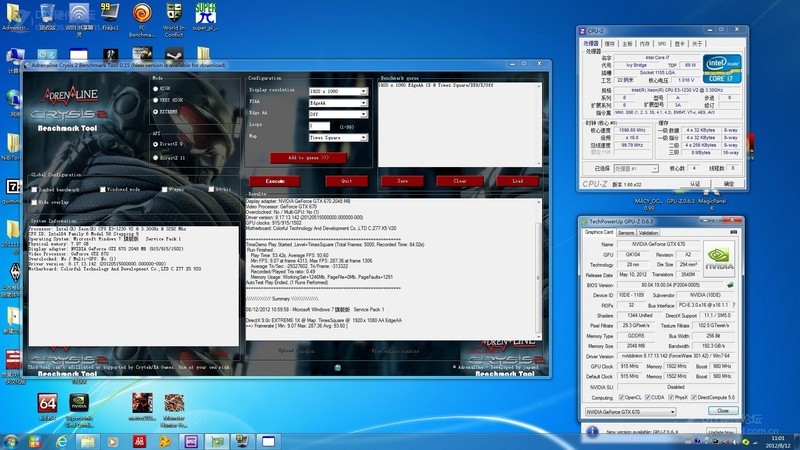The image size is (800, 450).
Task: Switch to the Validation tab in GPU-Z
Action: tap(648, 233)
